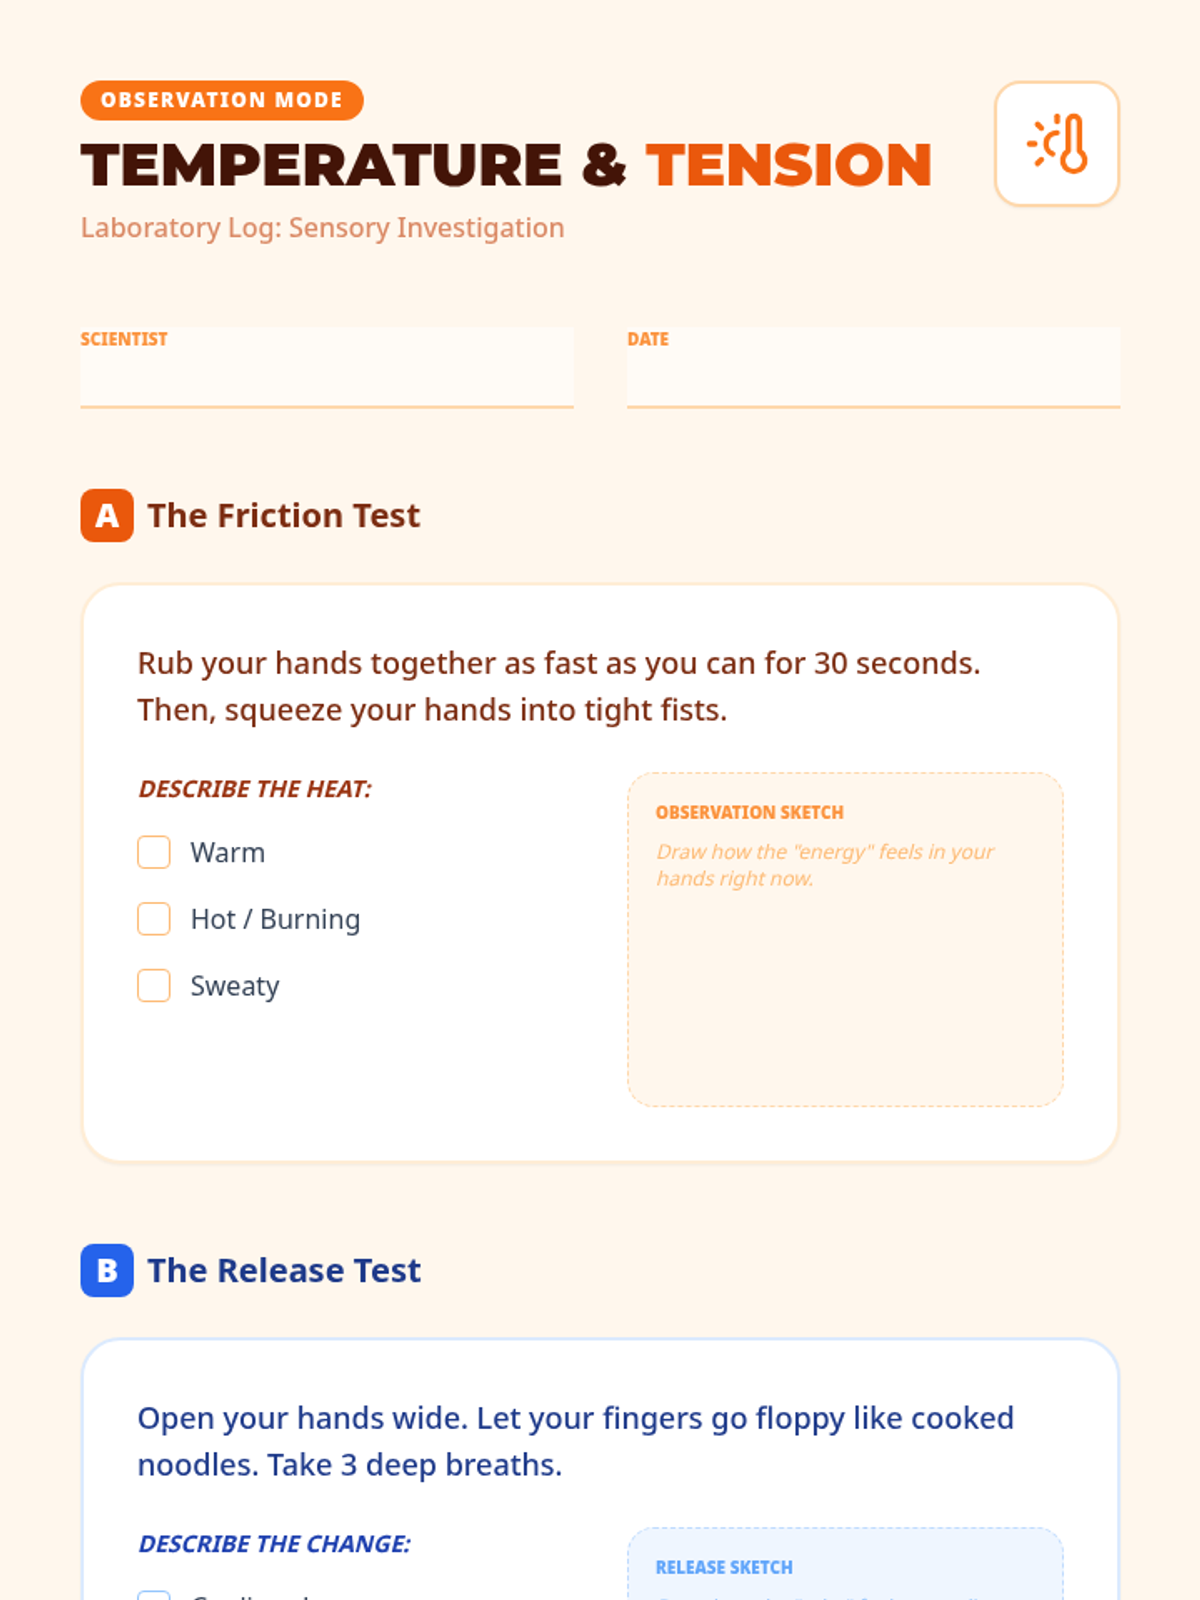Click the Scientist name field
The width and height of the screenshot is (1200, 1600).
(x=327, y=367)
